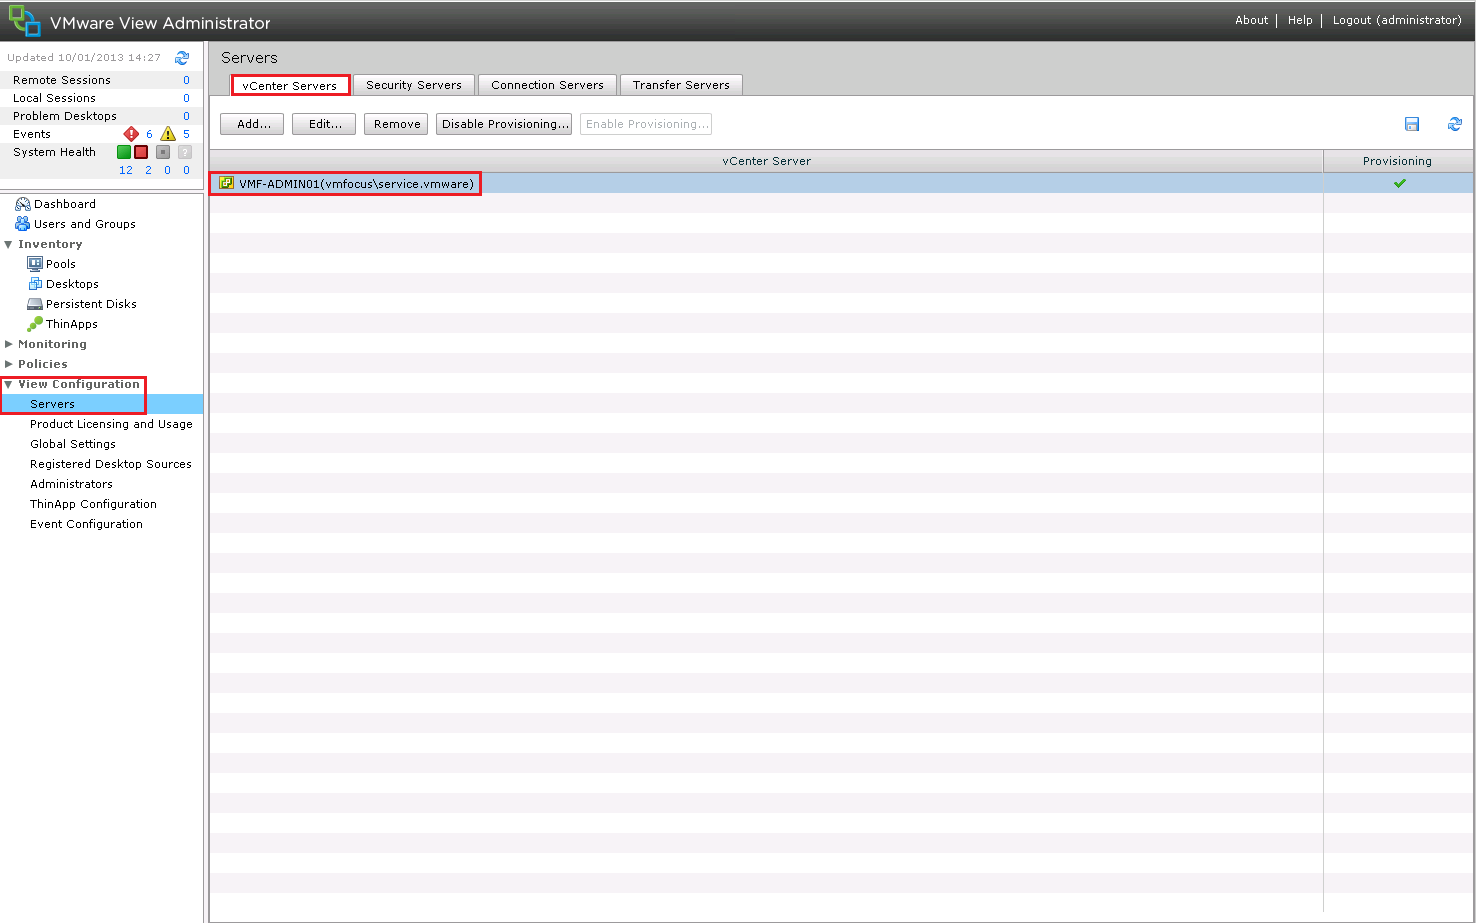Switch to the Security Servers tab
The width and height of the screenshot is (1476, 923).
pos(413,85)
